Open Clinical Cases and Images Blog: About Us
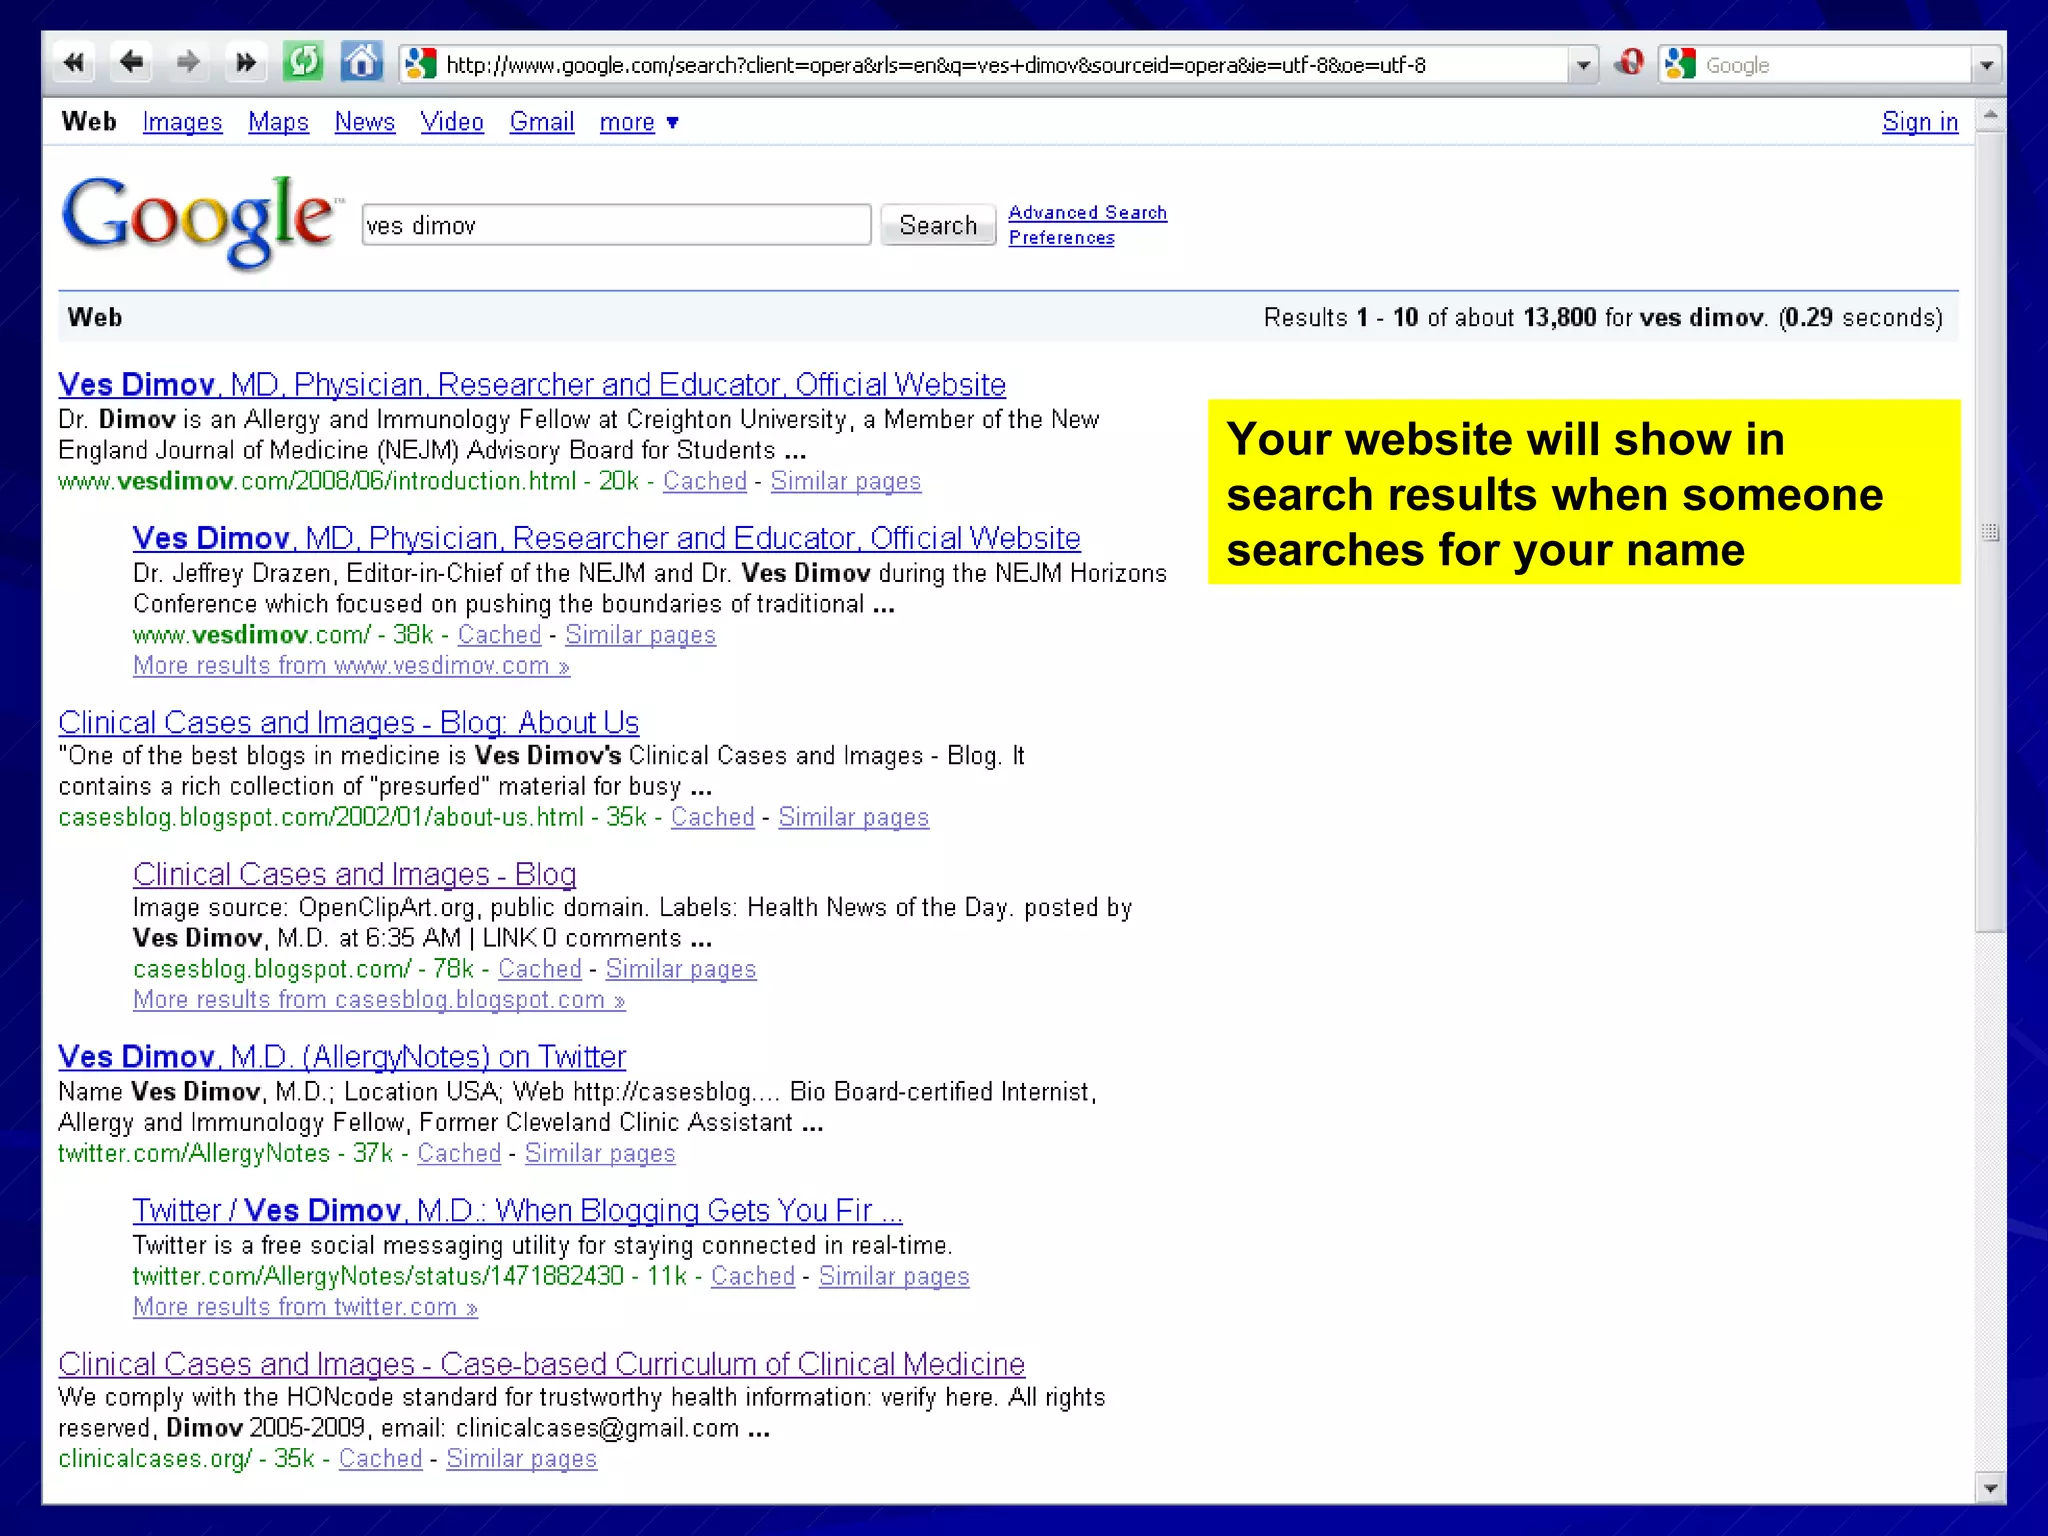This screenshot has width=2048, height=1536. pos(348,722)
